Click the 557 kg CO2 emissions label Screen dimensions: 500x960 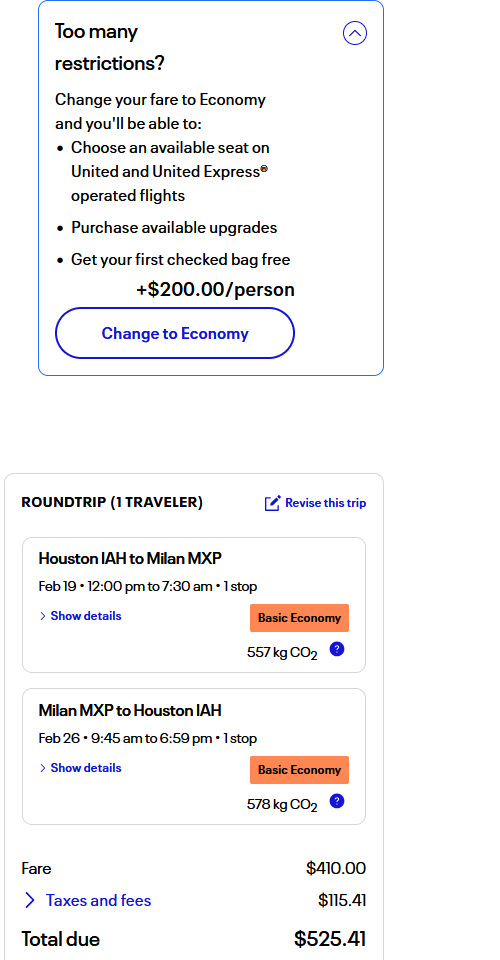click(x=282, y=653)
